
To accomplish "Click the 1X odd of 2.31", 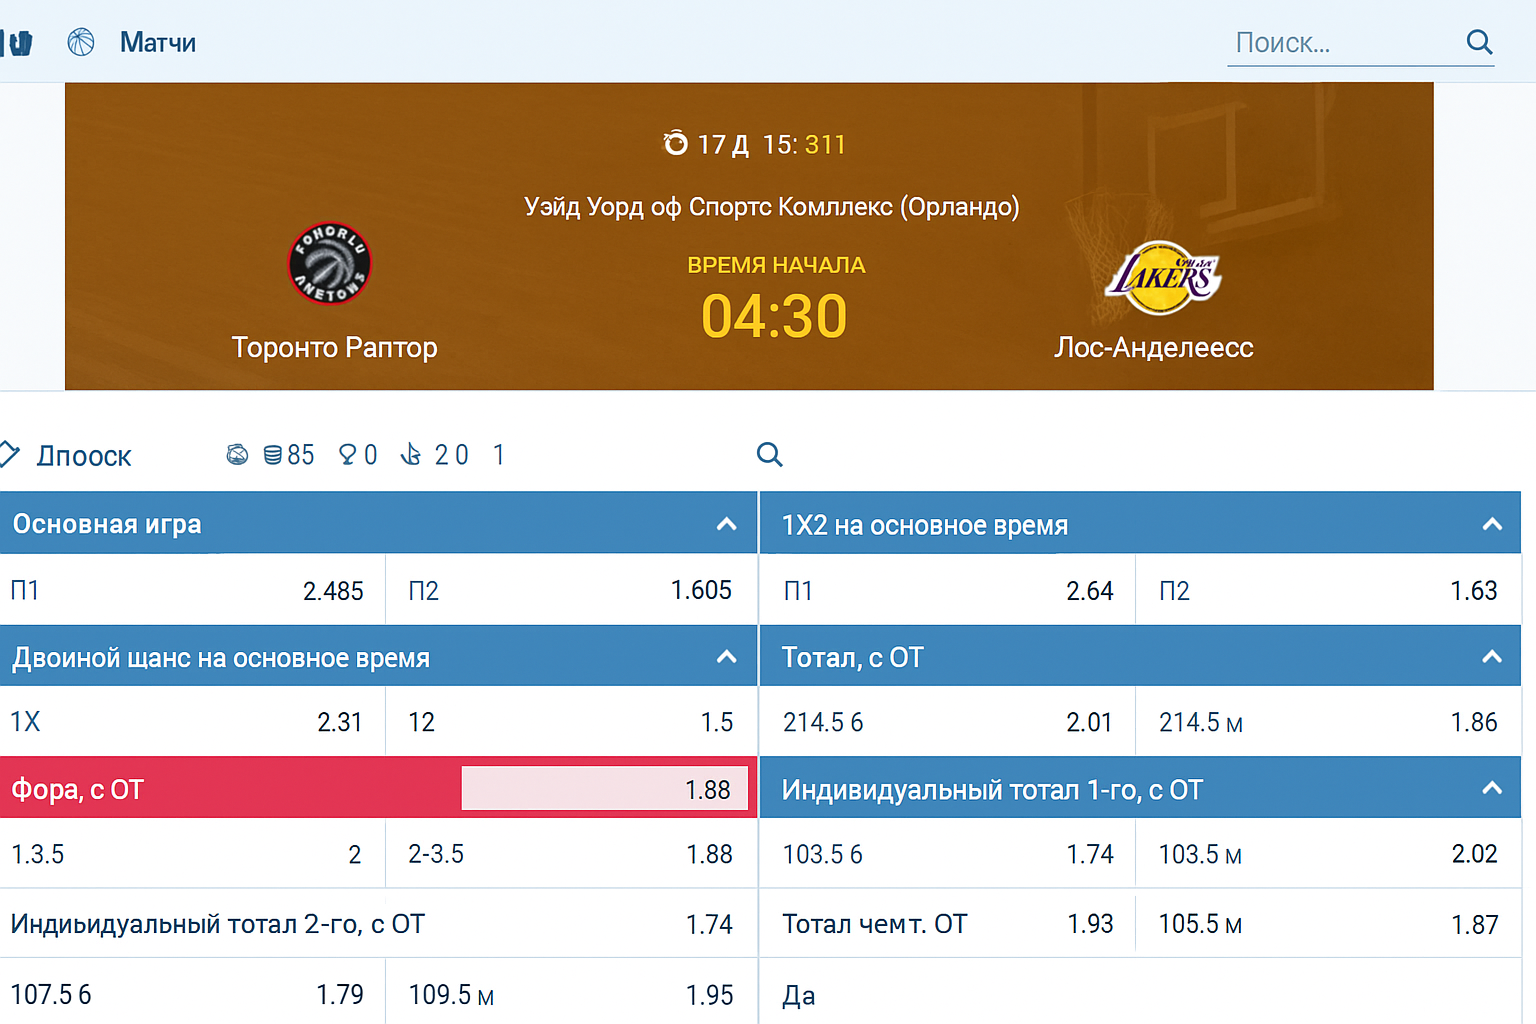I will 190,721.
